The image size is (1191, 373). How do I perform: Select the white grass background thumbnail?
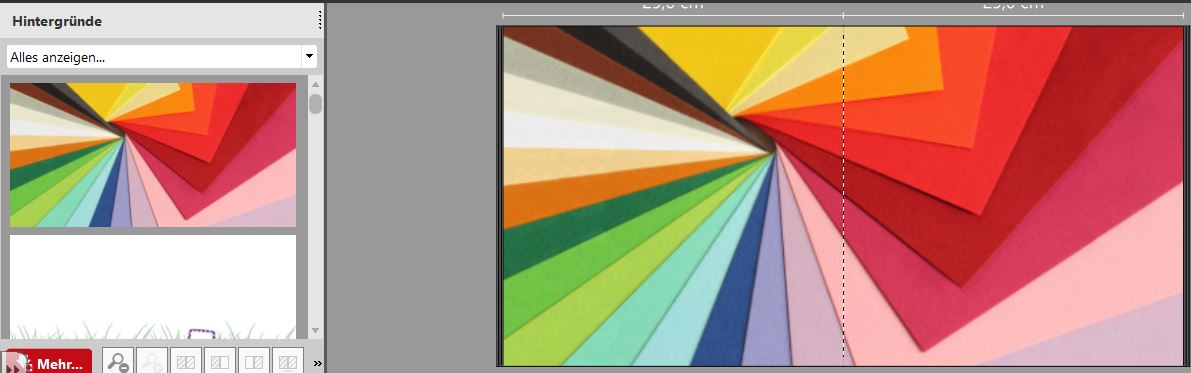pyautogui.click(x=153, y=286)
